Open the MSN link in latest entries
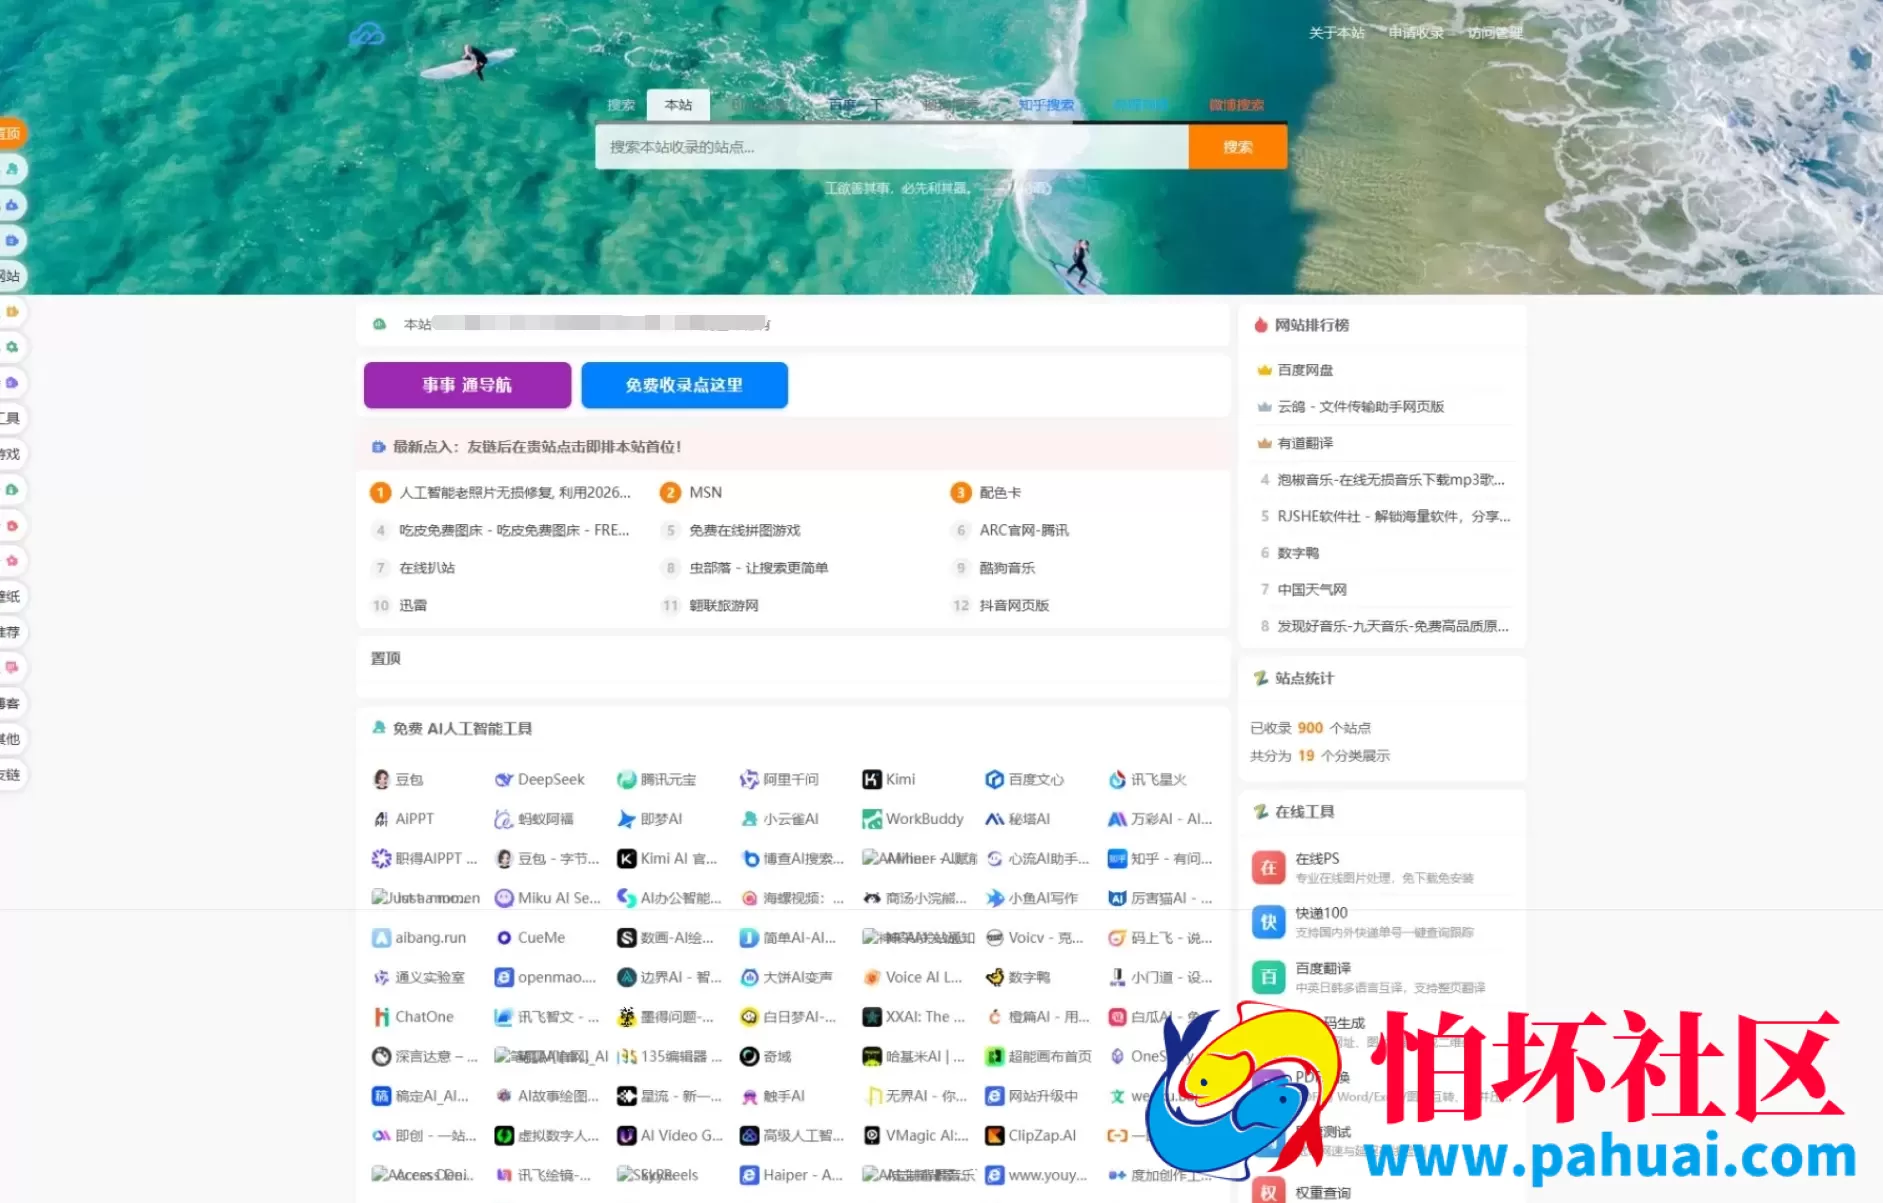This screenshot has height=1203, width=1883. point(705,492)
